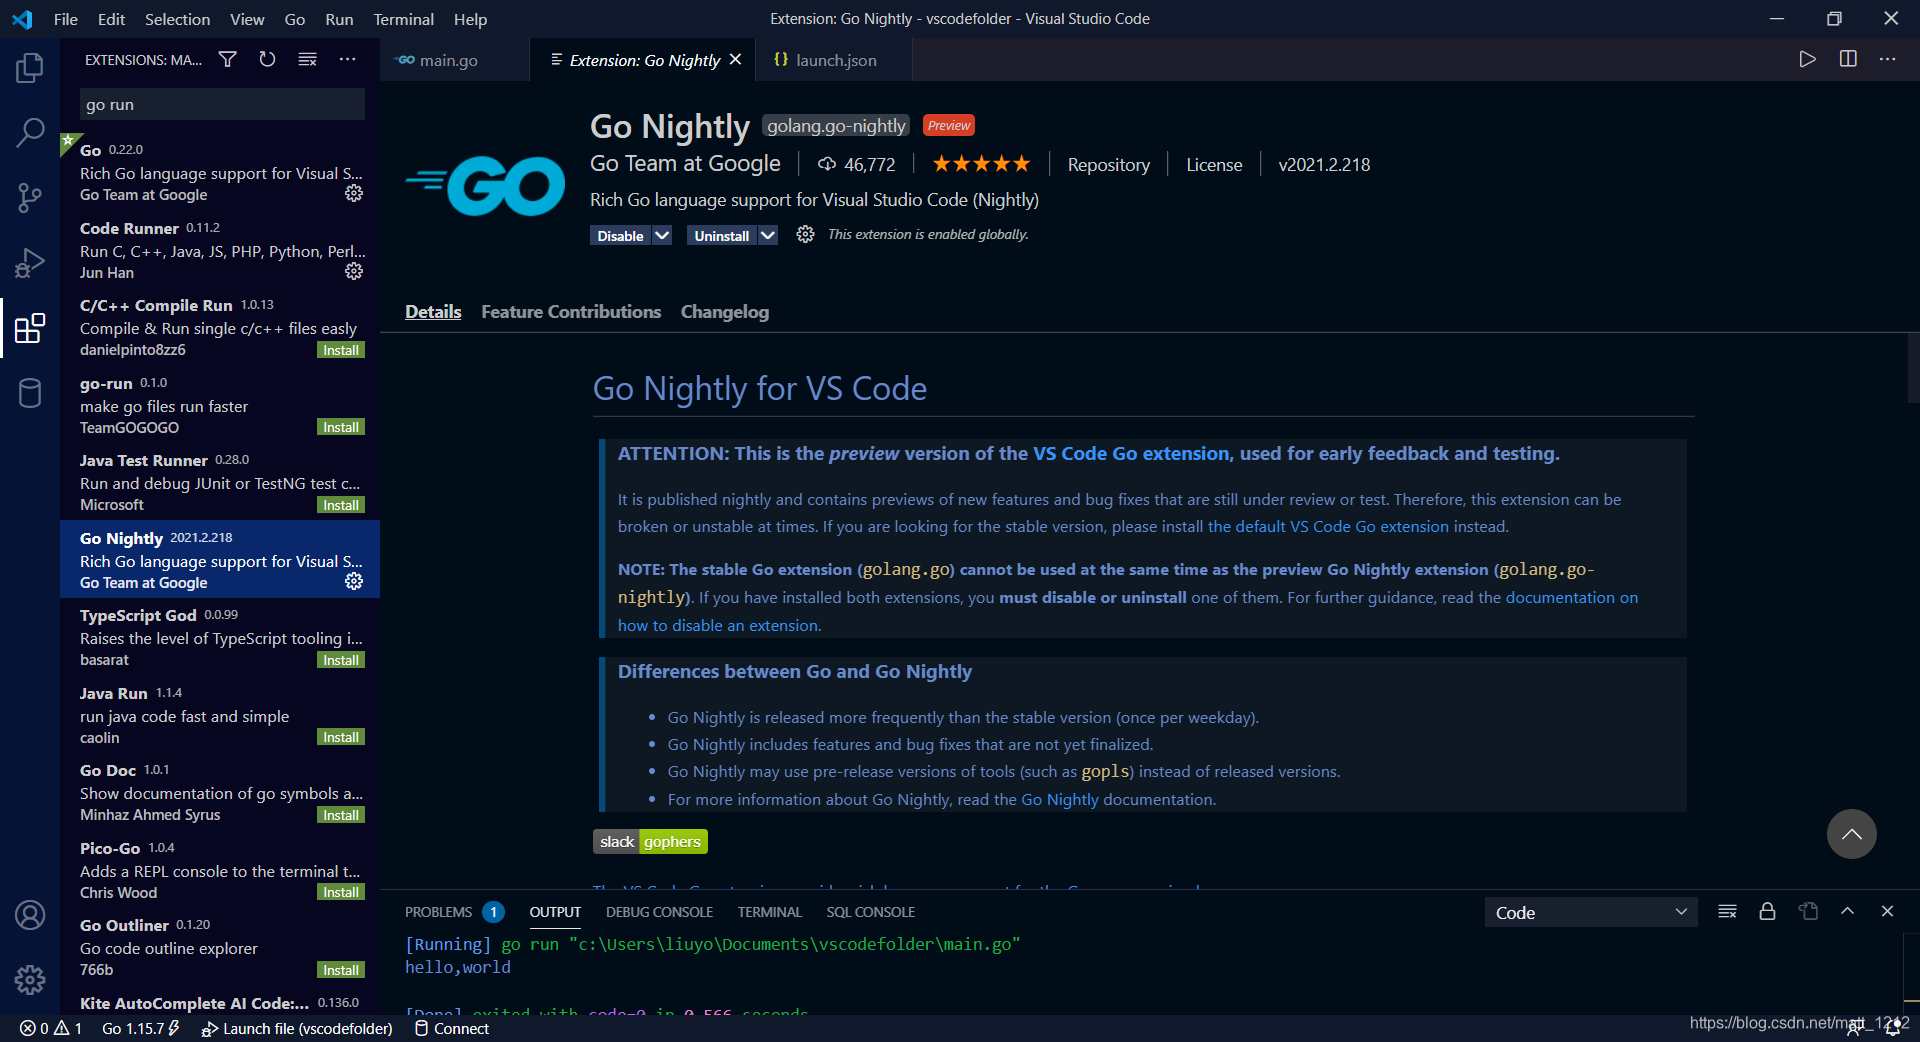Click the Run Code play icon

(x=1807, y=59)
